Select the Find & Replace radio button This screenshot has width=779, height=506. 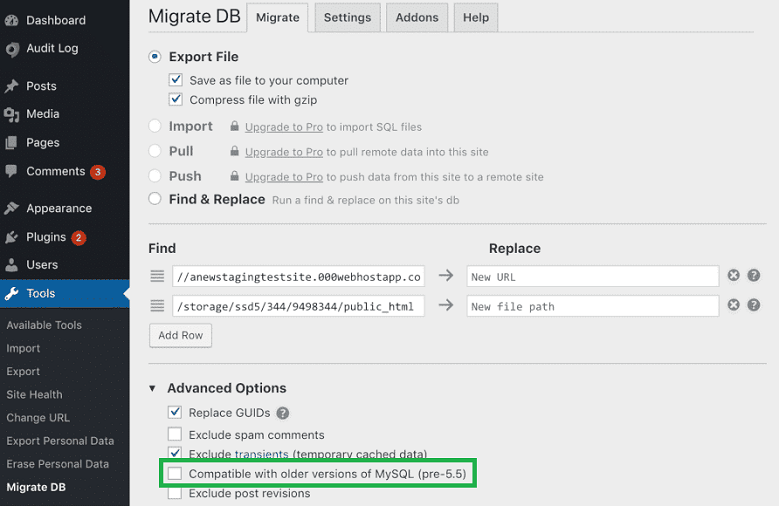[x=155, y=199]
